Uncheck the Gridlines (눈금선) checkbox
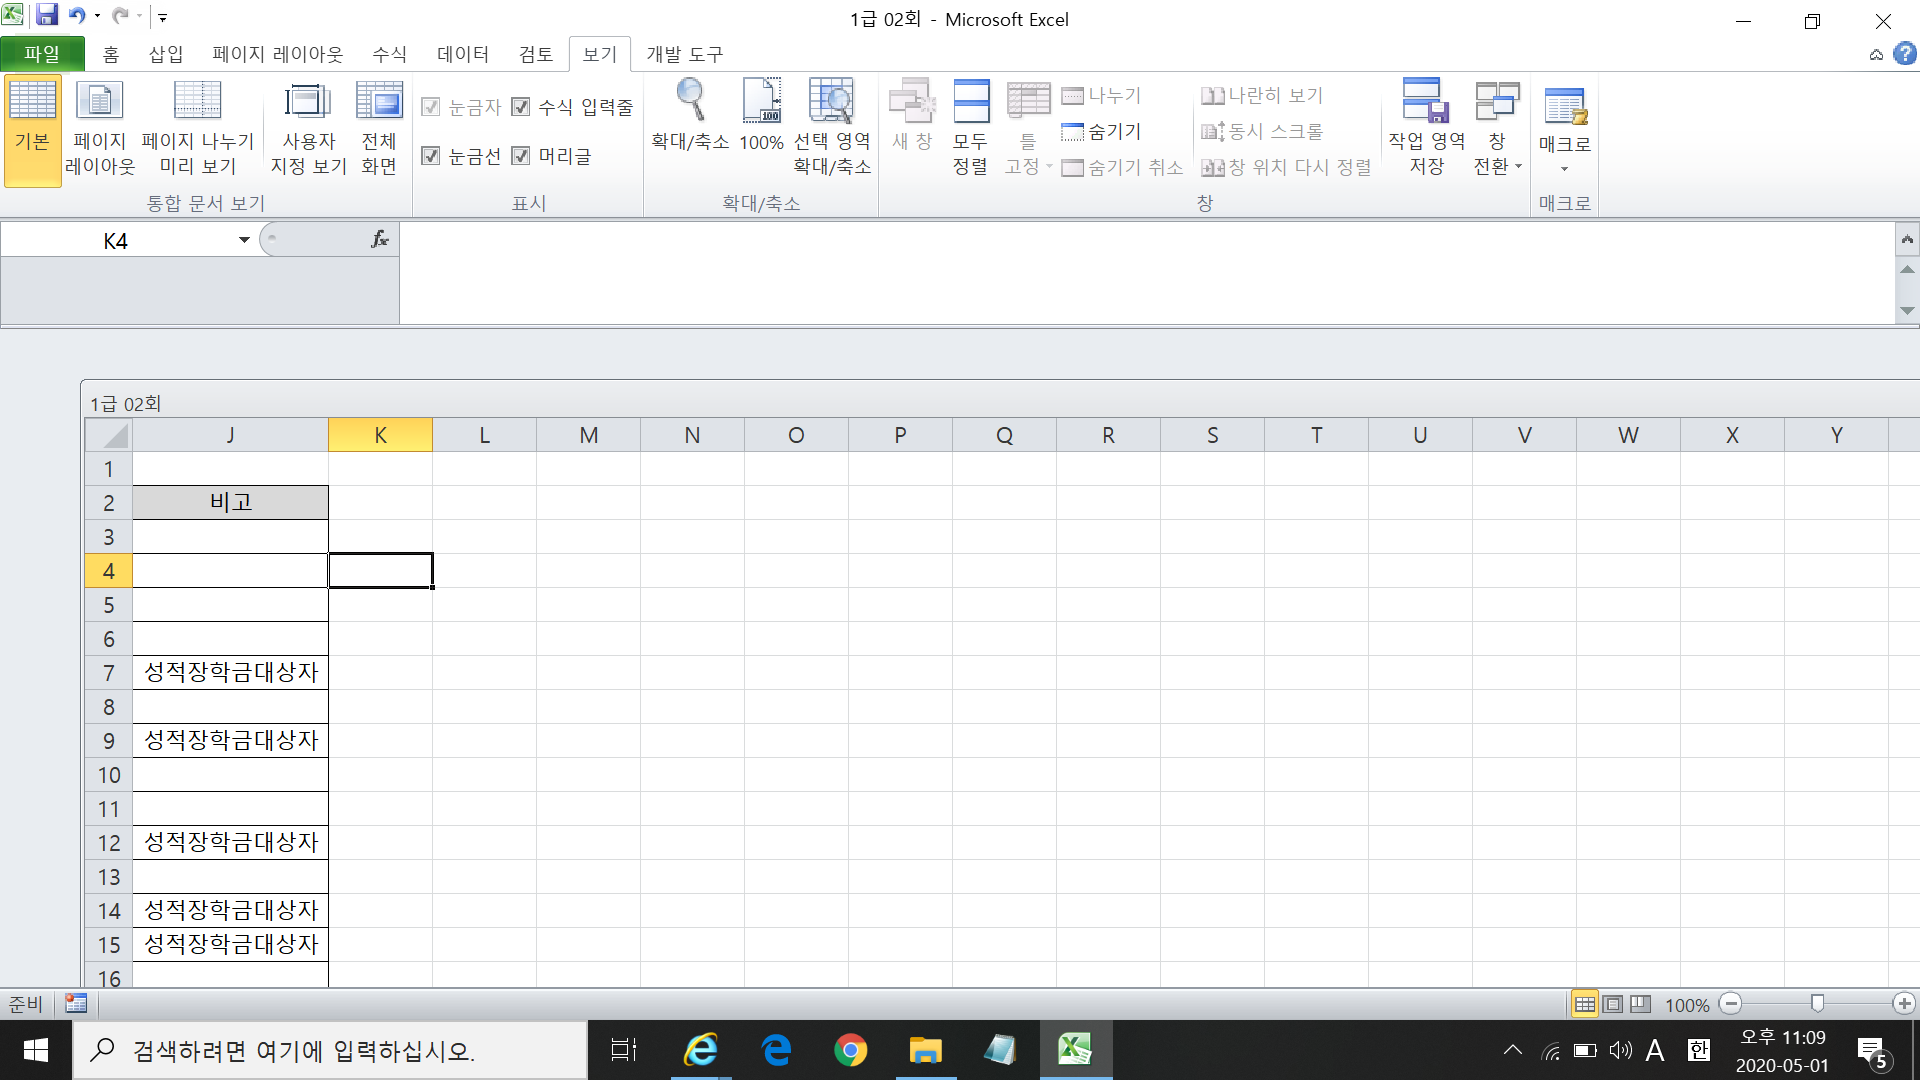The width and height of the screenshot is (1920, 1080). pyautogui.click(x=431, y=156)
